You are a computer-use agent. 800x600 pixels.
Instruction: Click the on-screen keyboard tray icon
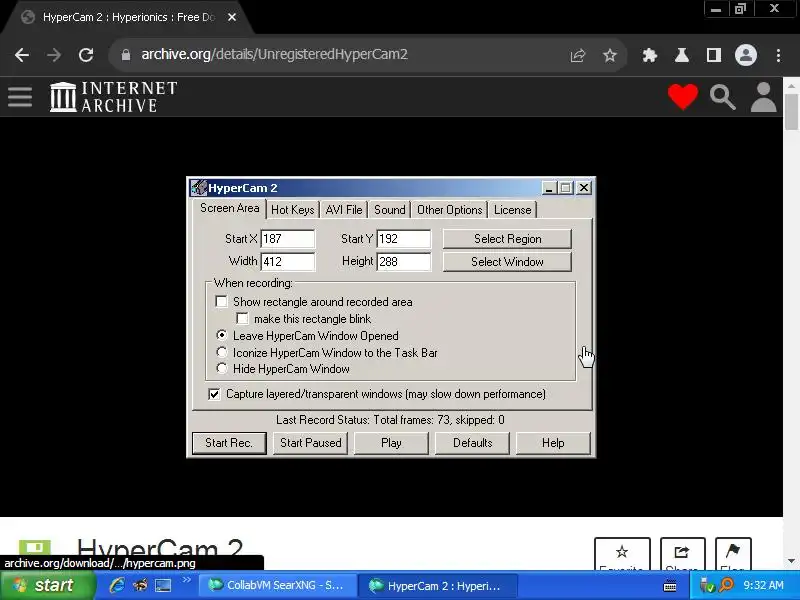(x=670, y=586)
